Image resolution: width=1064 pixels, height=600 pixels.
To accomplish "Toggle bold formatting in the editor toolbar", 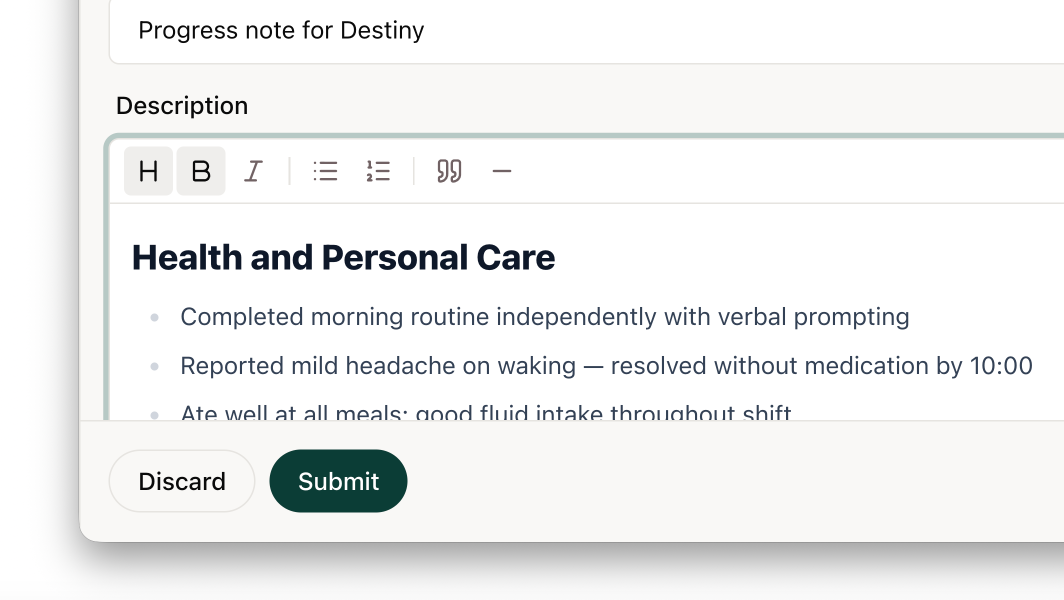I will pos(201,171).
